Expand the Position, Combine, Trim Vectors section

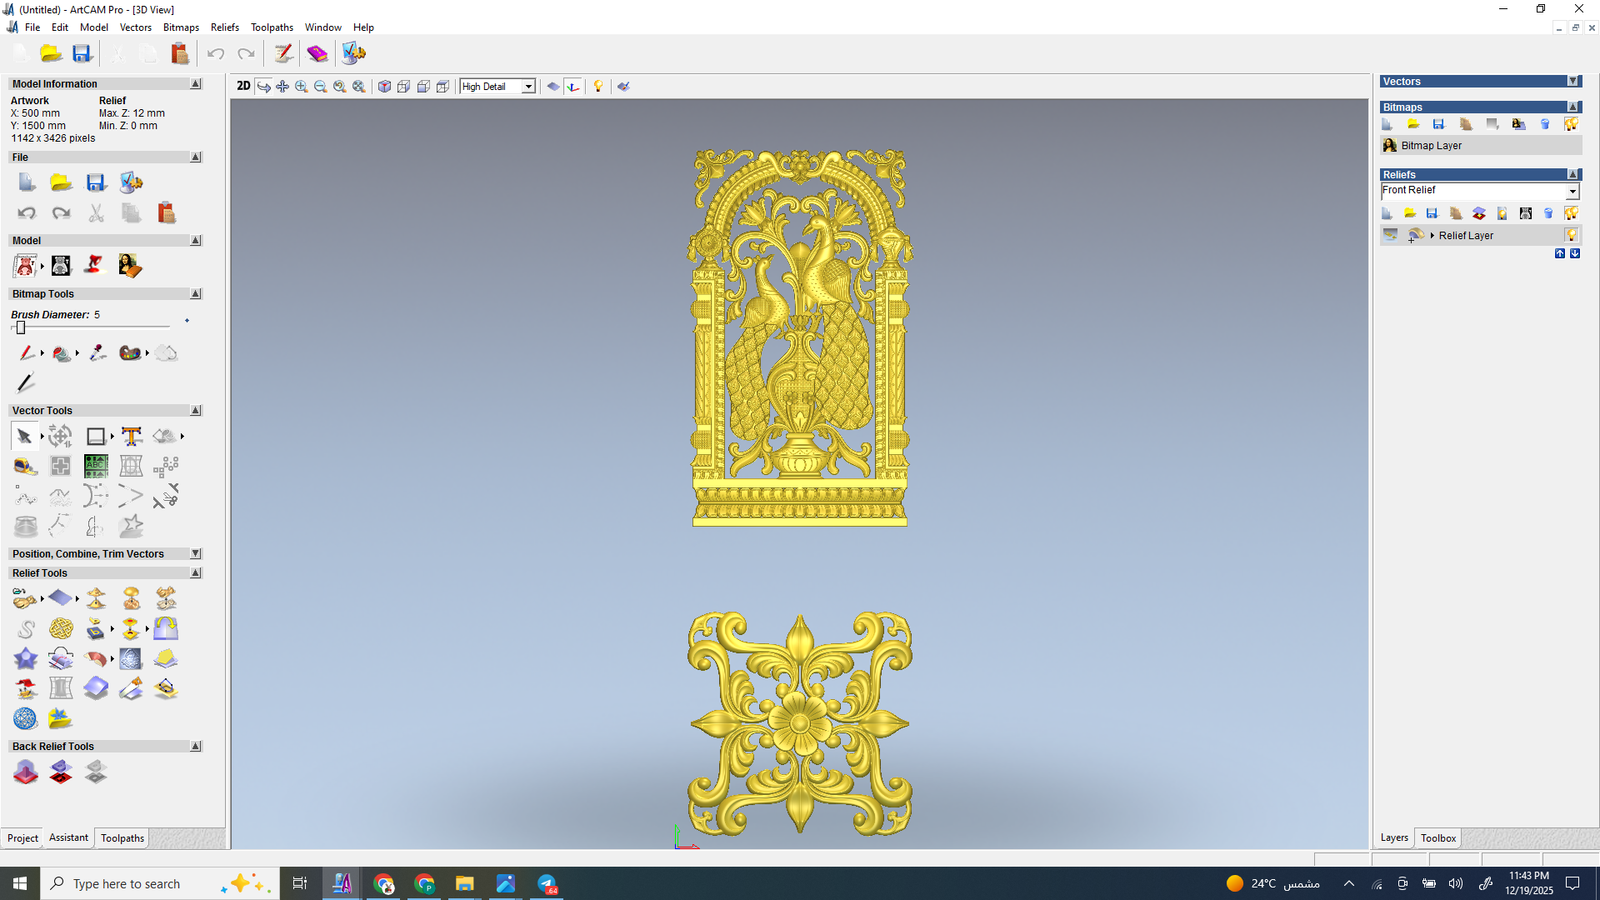click(x=195, y=554)
